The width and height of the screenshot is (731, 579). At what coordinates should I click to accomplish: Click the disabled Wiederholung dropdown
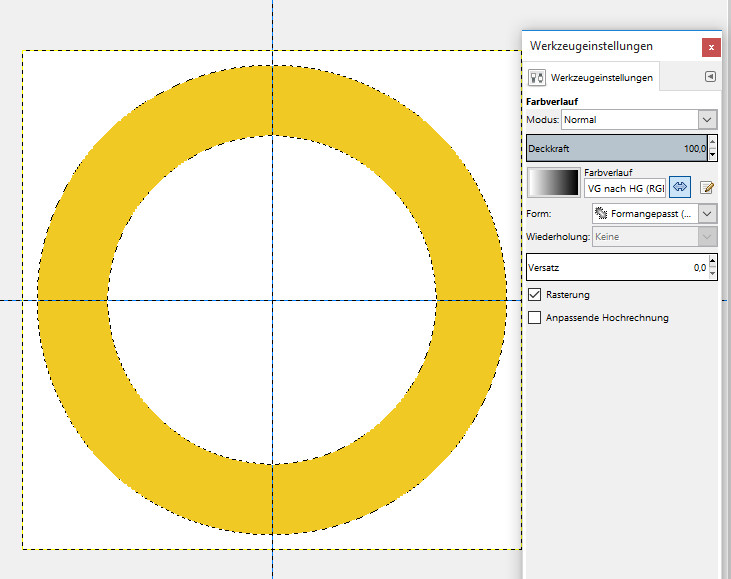click(x=654, y=237)
